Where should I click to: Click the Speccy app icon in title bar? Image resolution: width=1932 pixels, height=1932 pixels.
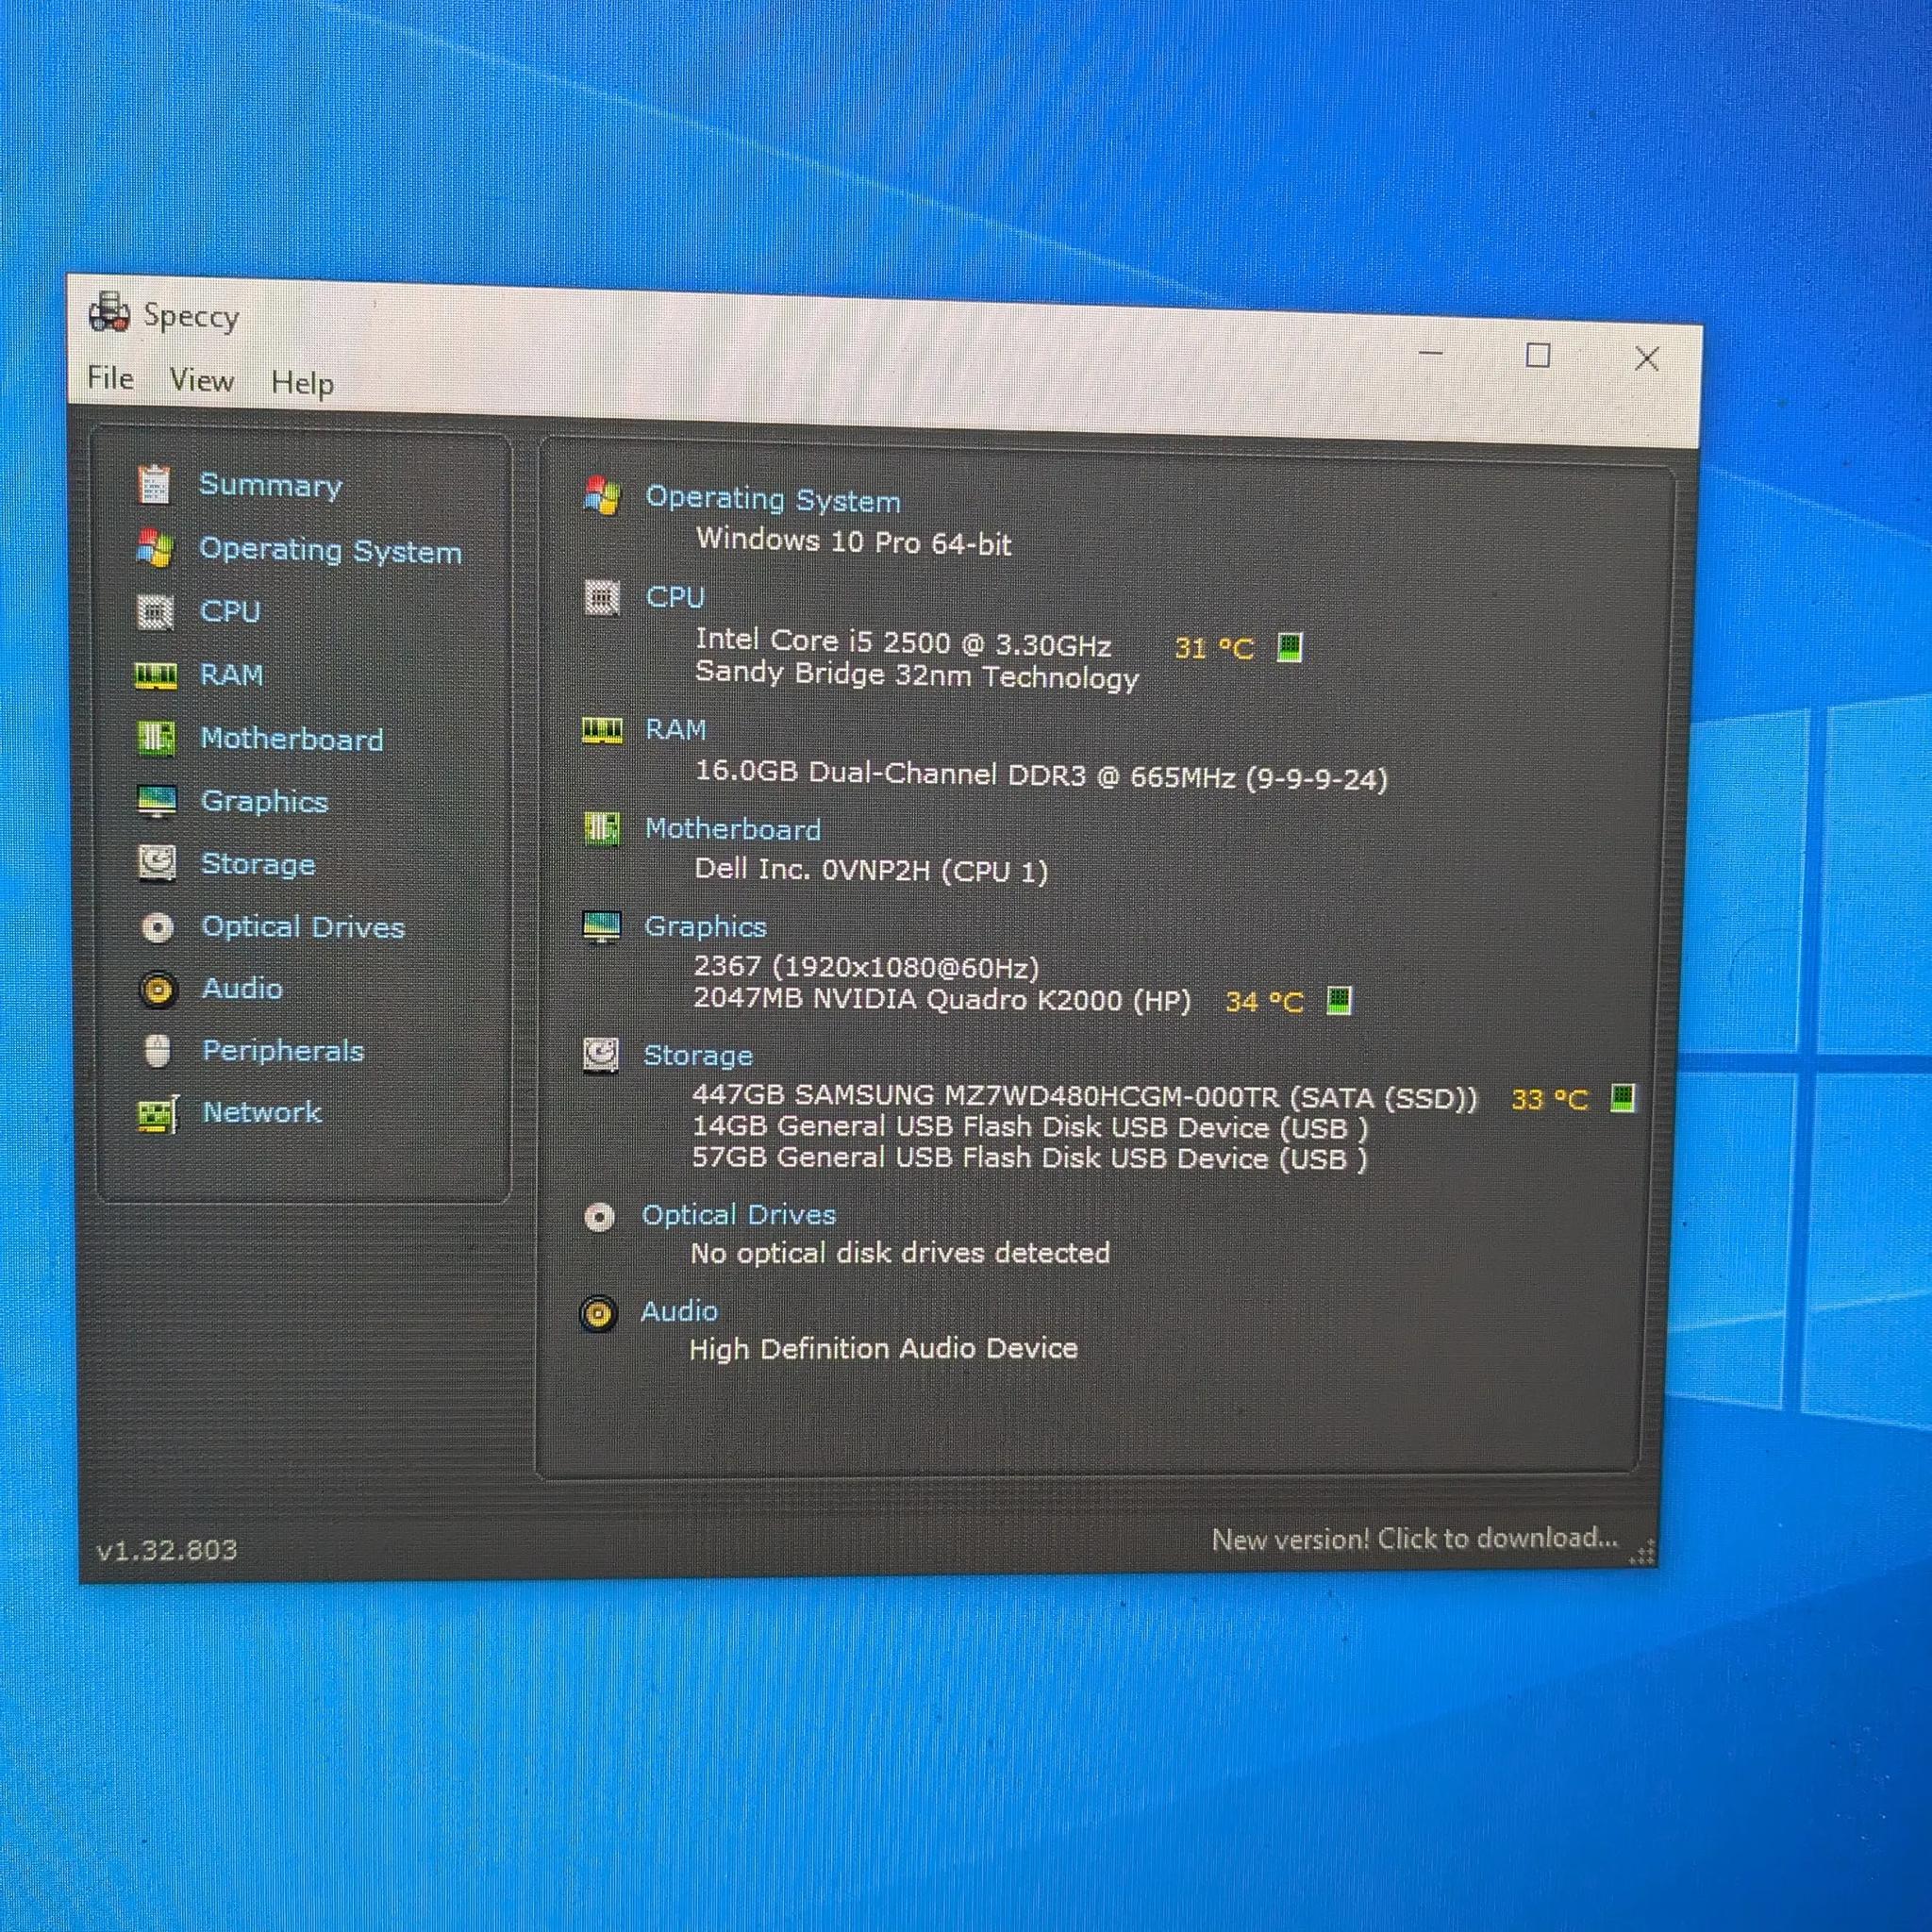pos(109,312)
